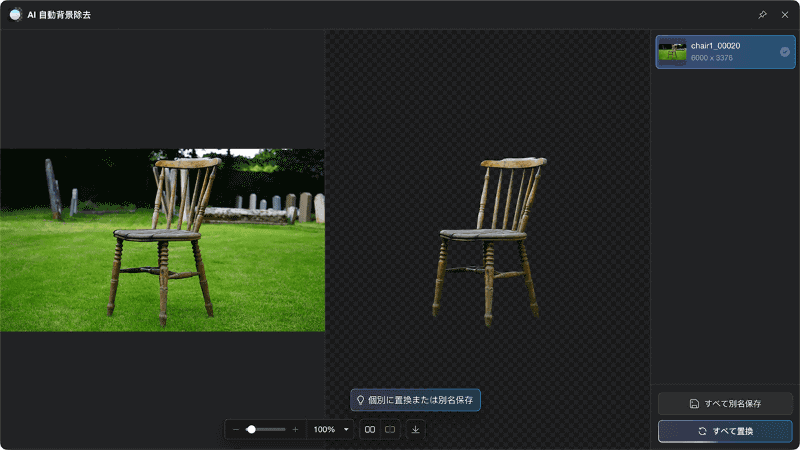Click the AI 自動背景除去 title text
The height and width of the screenshot is (450, 800).
pos(59,15)
